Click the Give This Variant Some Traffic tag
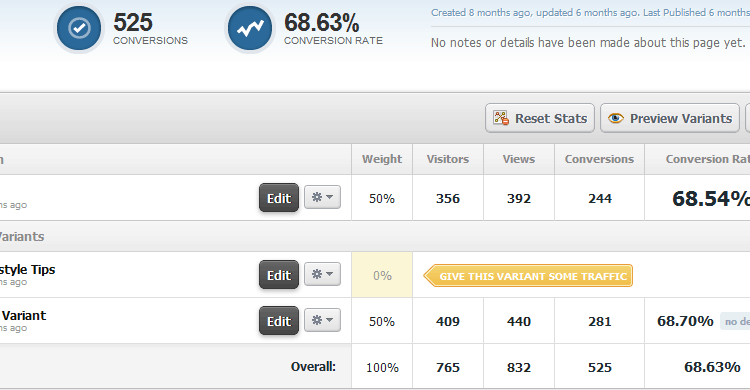Viewport: 750px width, 390px height. coord(528,276)
